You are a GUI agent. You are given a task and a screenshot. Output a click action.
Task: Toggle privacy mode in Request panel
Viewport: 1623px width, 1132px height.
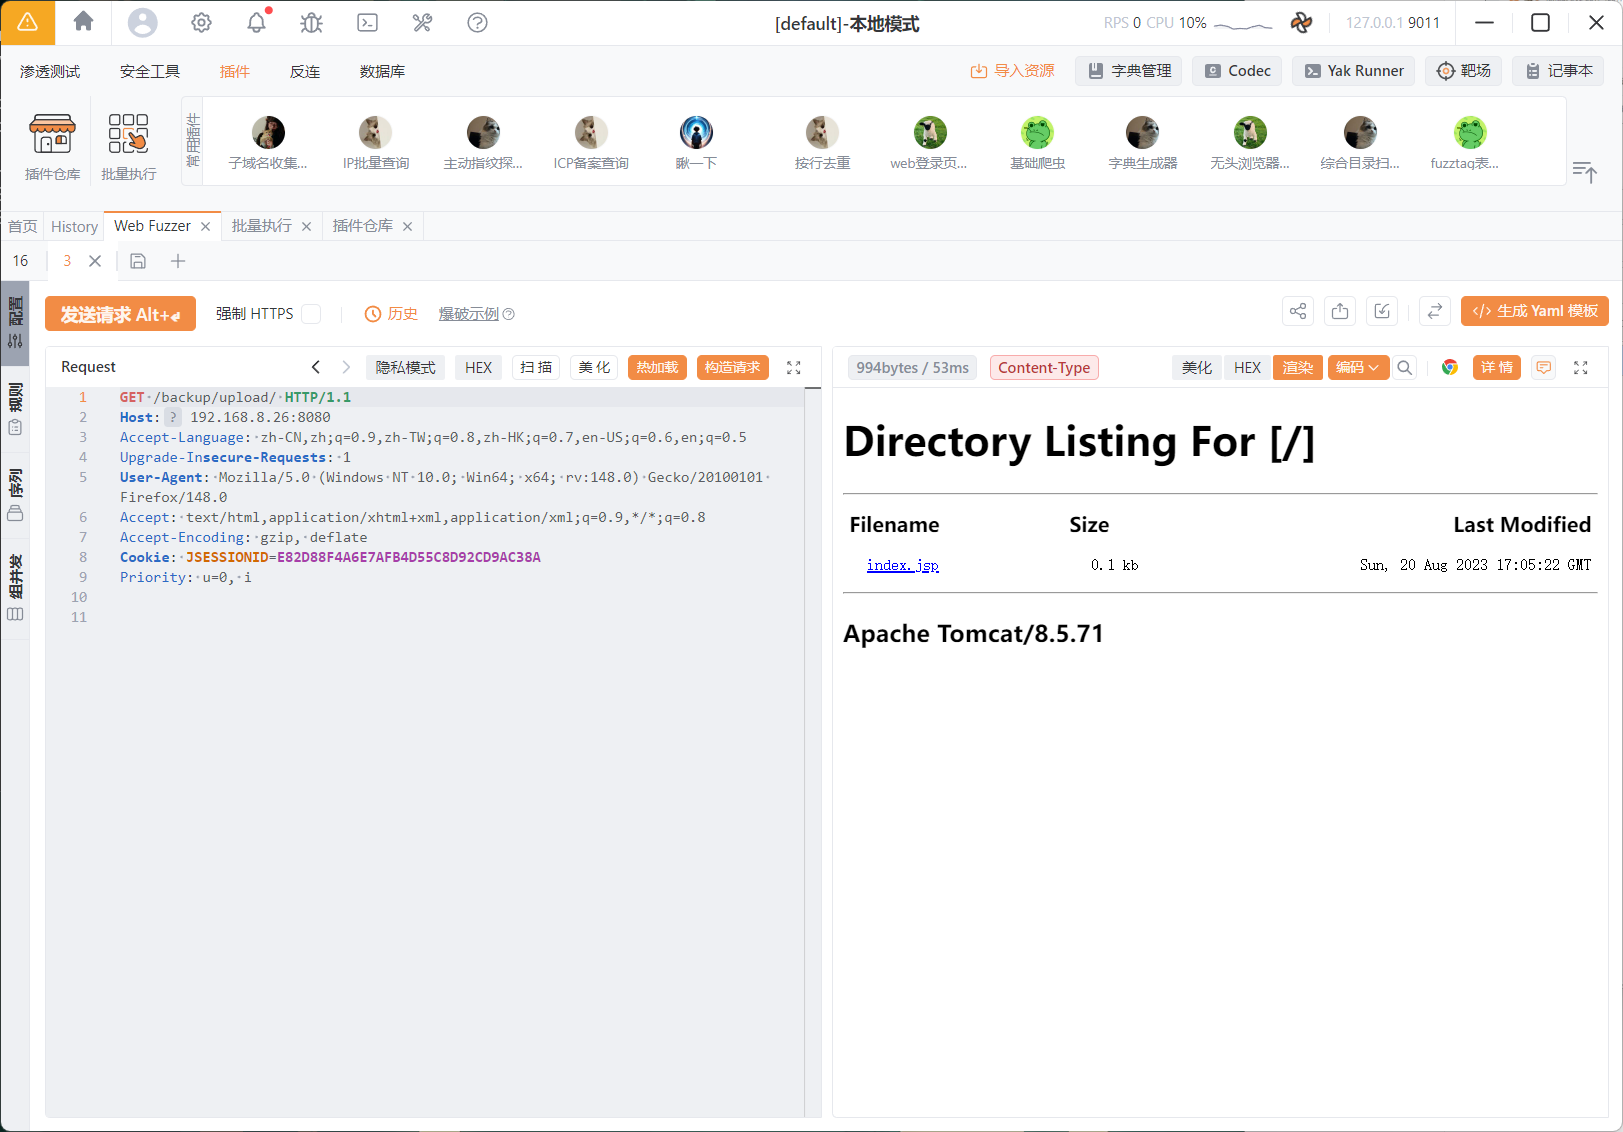(405, 367)
